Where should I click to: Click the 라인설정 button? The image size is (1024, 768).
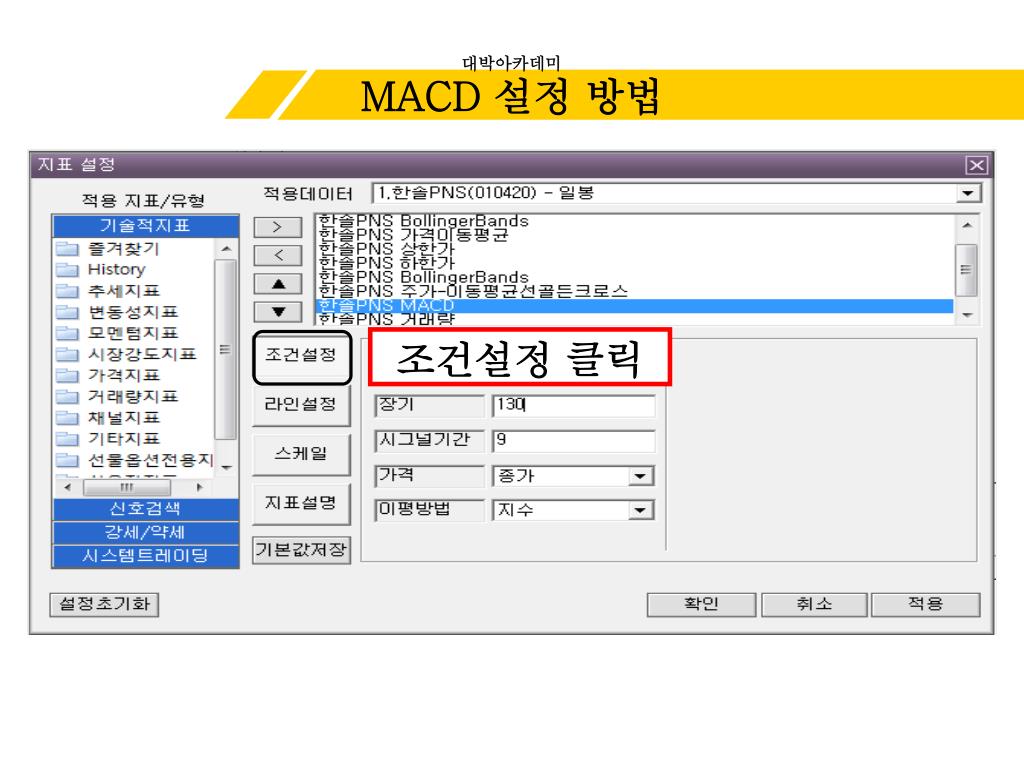pyautogui.click(x=301, y=405)
